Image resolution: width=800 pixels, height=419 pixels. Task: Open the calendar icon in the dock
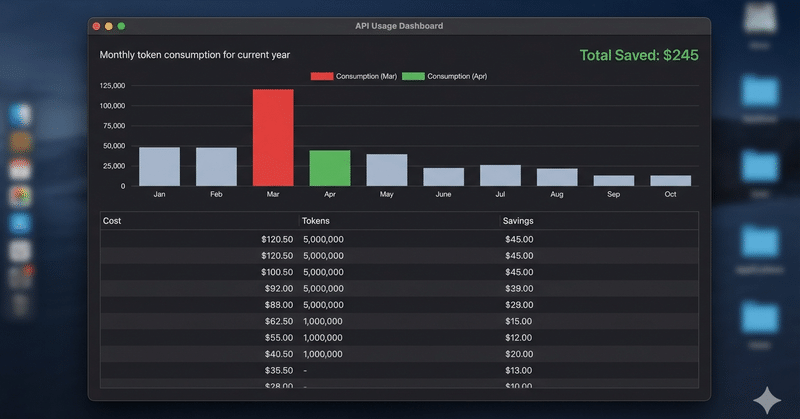(x=20, y=169)
